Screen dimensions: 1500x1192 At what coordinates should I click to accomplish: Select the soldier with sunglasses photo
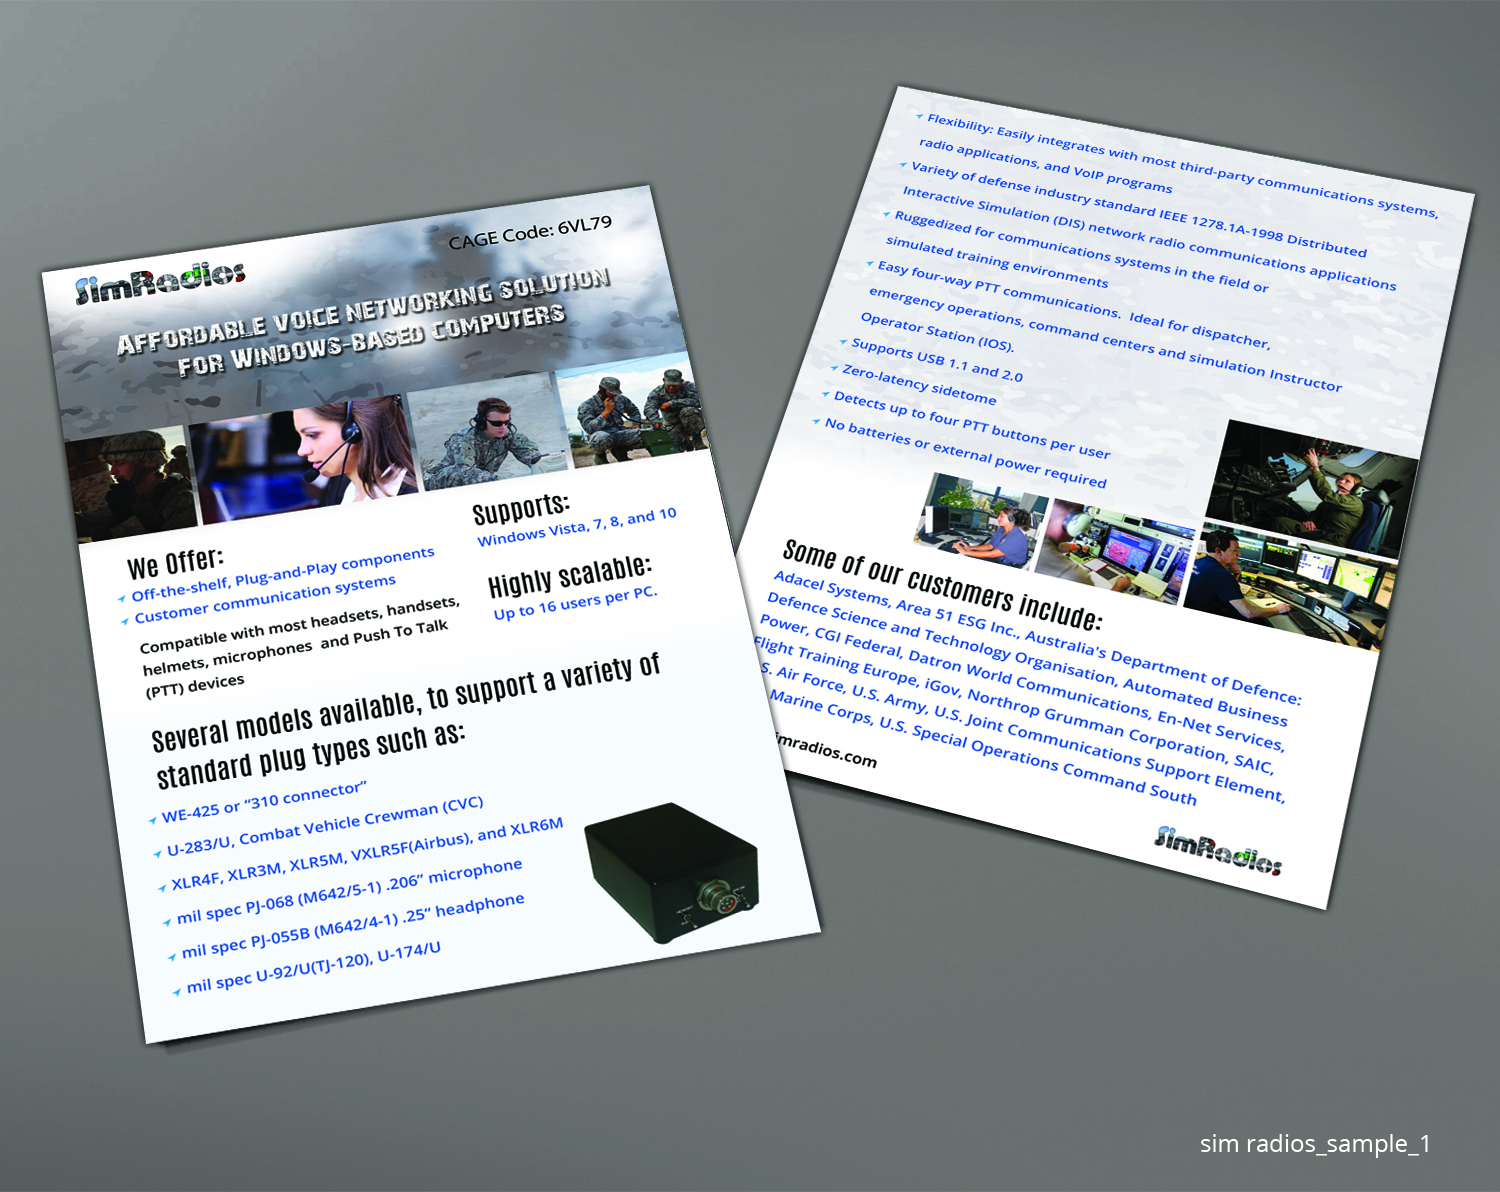click(x=487, y=433)
